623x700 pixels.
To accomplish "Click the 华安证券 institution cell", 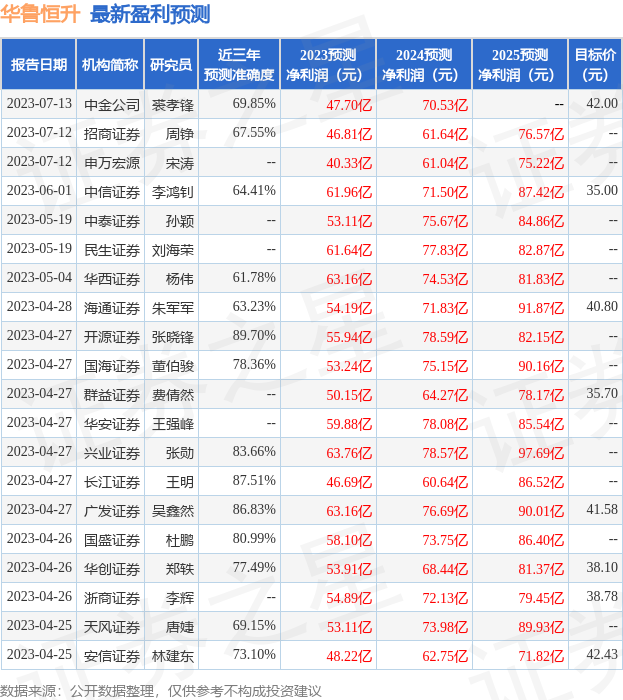I will coord(112,424).
